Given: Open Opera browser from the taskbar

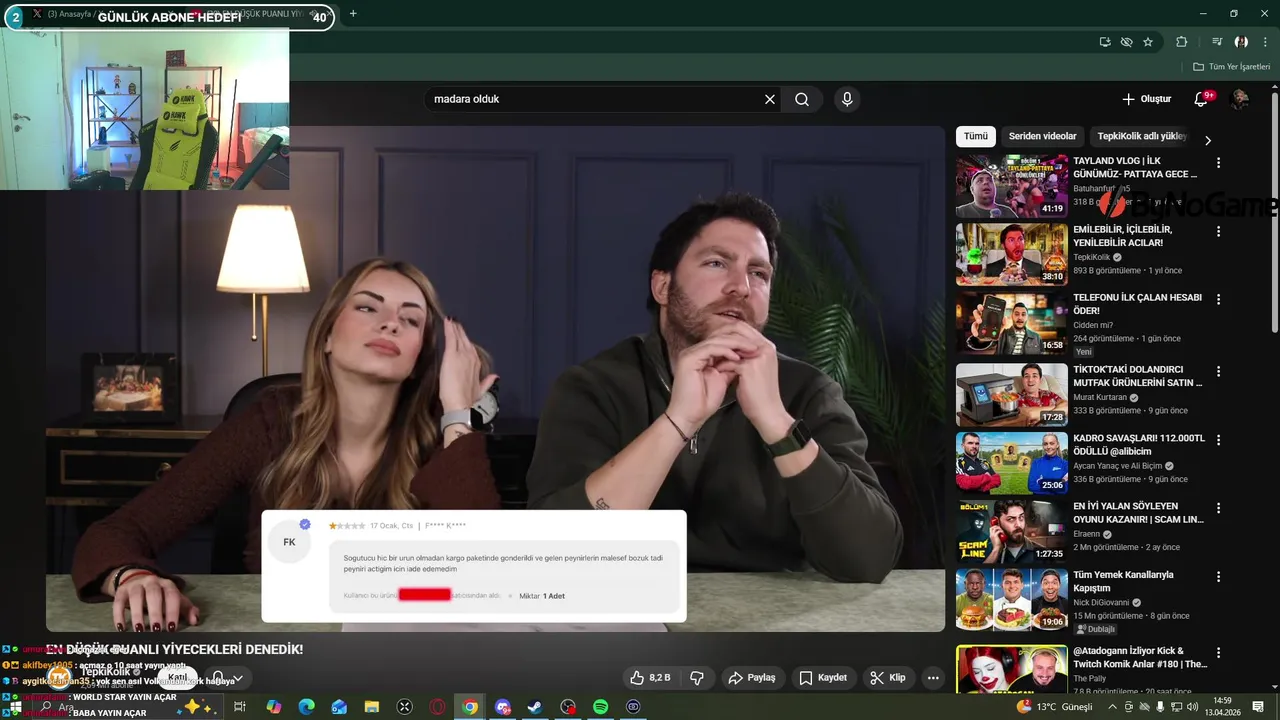Looking at the screenshot, I should coord(437,707).
